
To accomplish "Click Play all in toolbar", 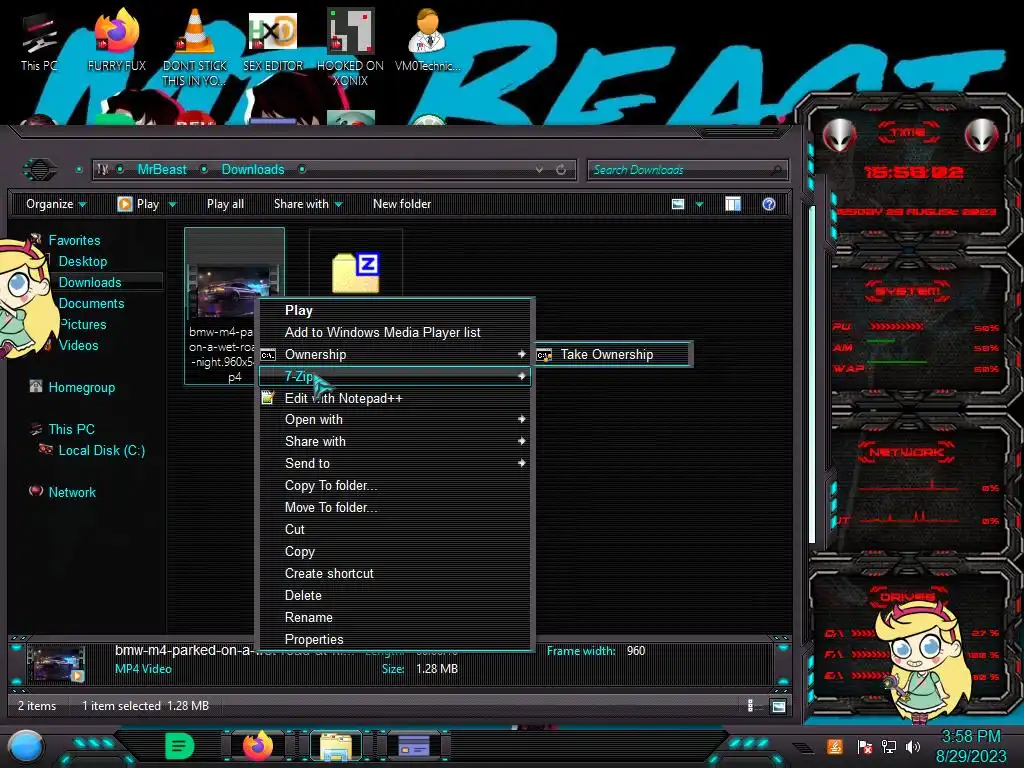I will tap(225, 204).
